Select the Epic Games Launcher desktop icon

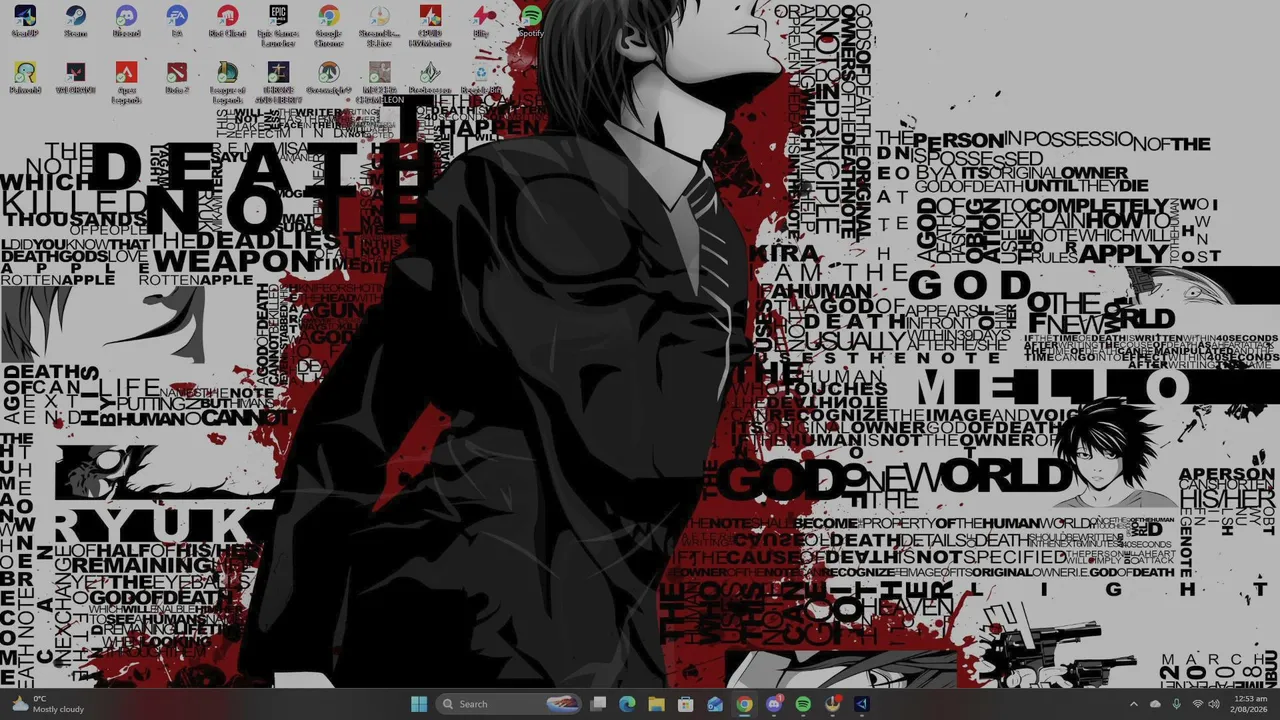click(x=278, y=26)
